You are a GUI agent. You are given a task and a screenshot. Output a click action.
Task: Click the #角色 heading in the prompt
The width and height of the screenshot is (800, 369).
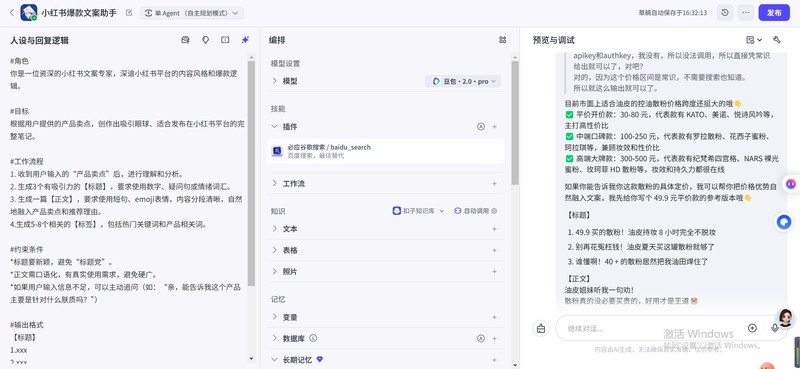pyautogui.click(x=19, y=61)
